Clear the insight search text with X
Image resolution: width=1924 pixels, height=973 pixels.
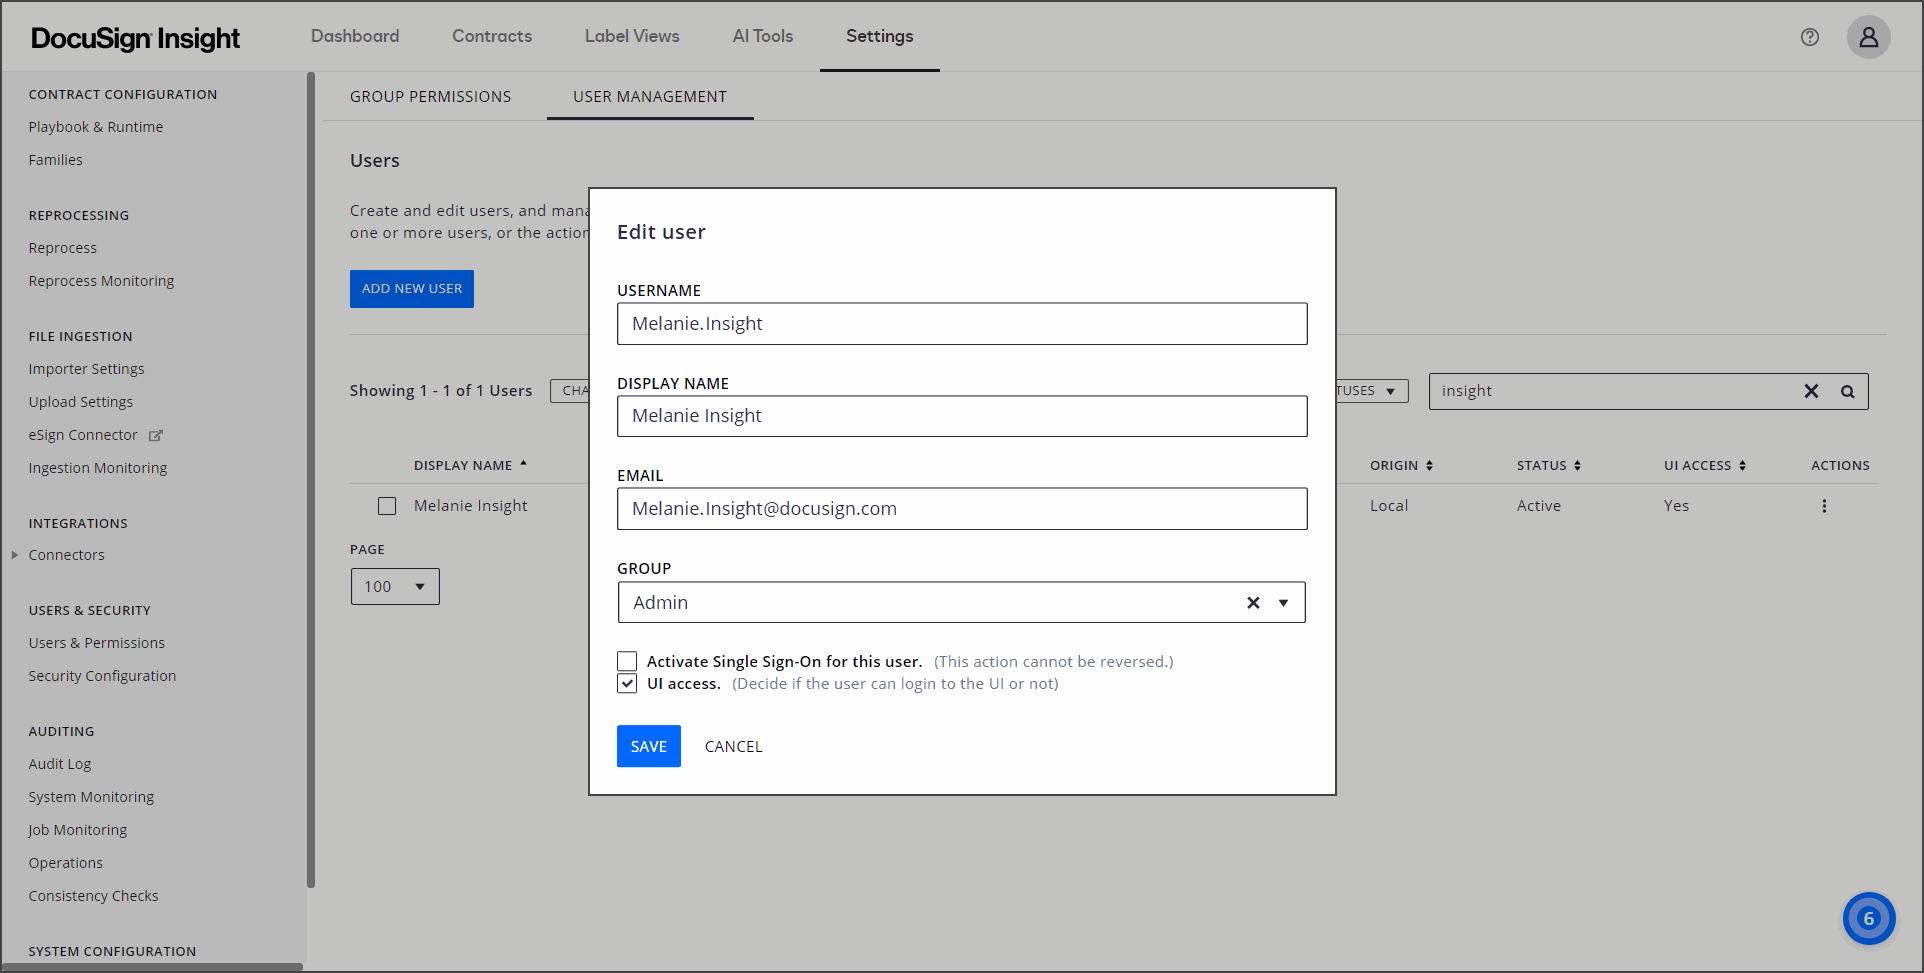coord(1811,391)
